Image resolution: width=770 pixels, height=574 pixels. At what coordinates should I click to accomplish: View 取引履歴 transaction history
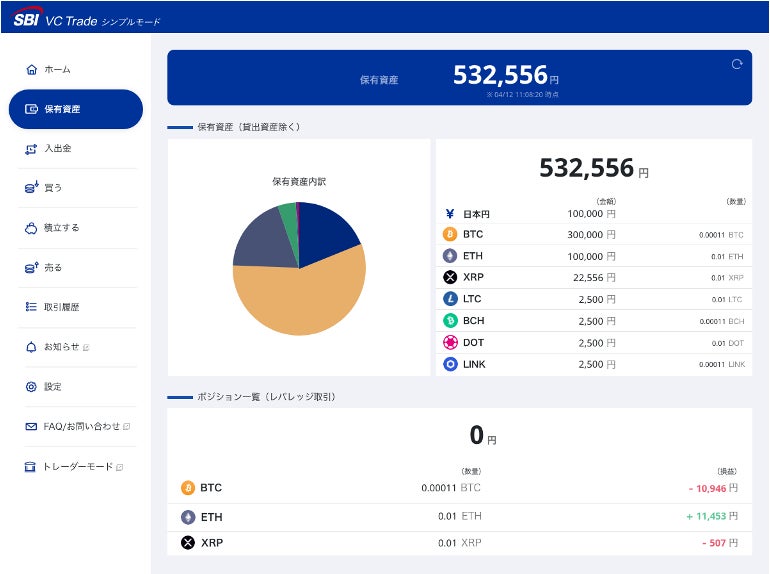(60, 307)
